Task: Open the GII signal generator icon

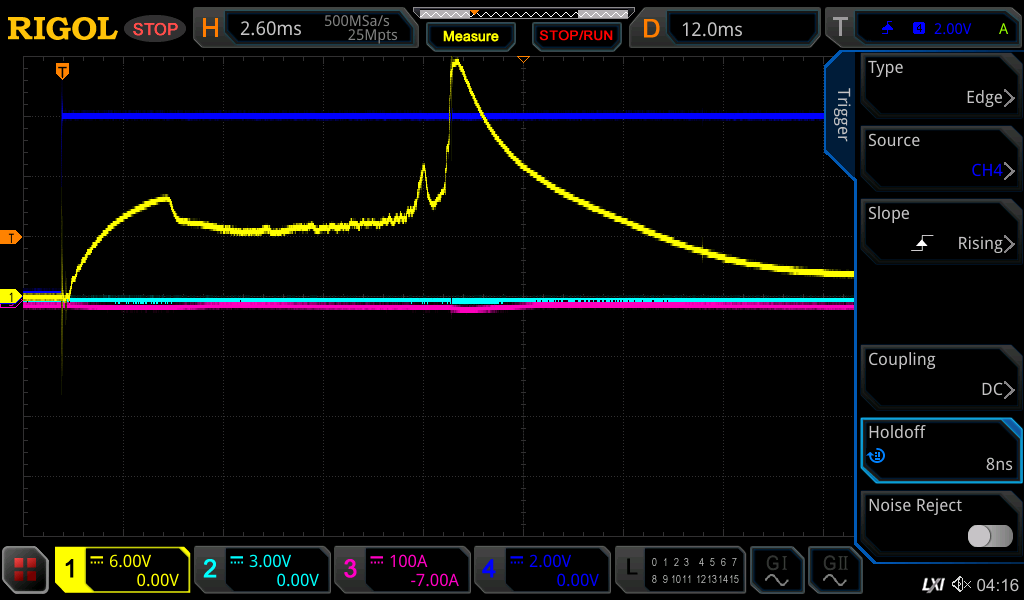Action: (835, 570)
